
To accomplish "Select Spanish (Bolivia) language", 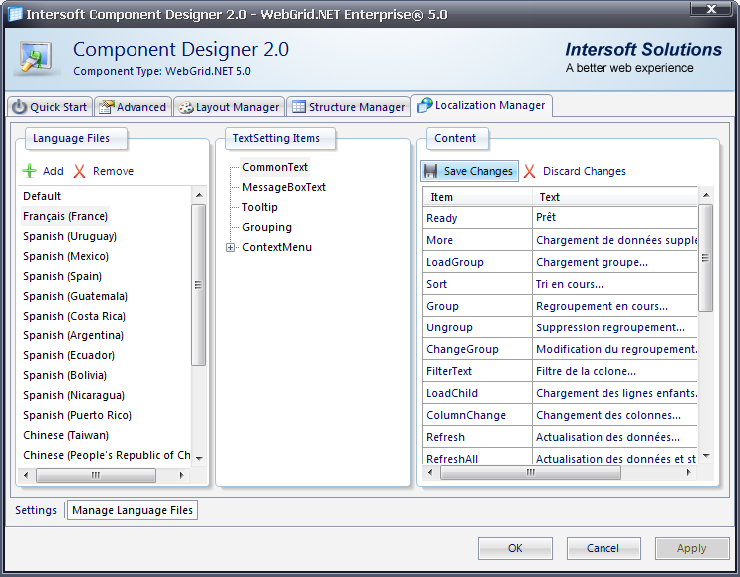I will 65,375.
